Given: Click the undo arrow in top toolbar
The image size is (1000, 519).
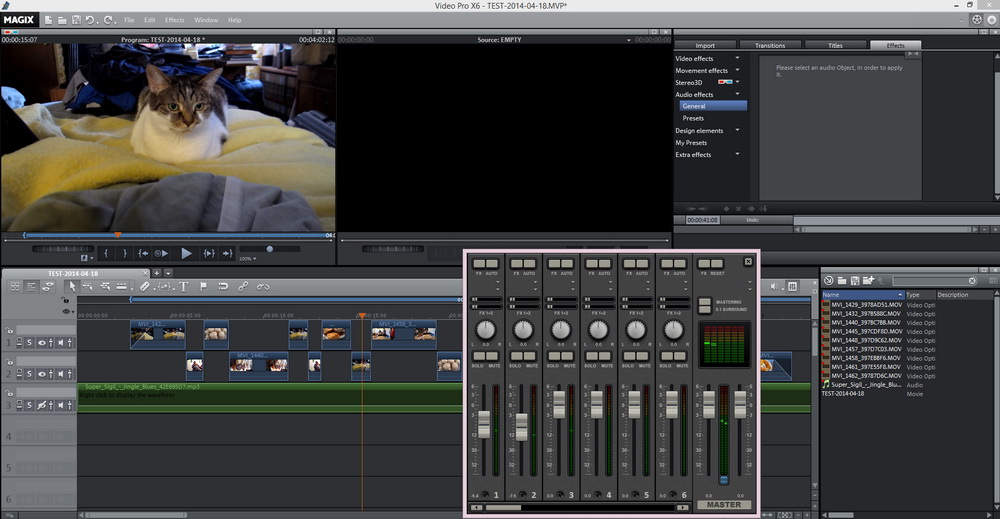Looking at the screenshot, I should click(90, 20).
